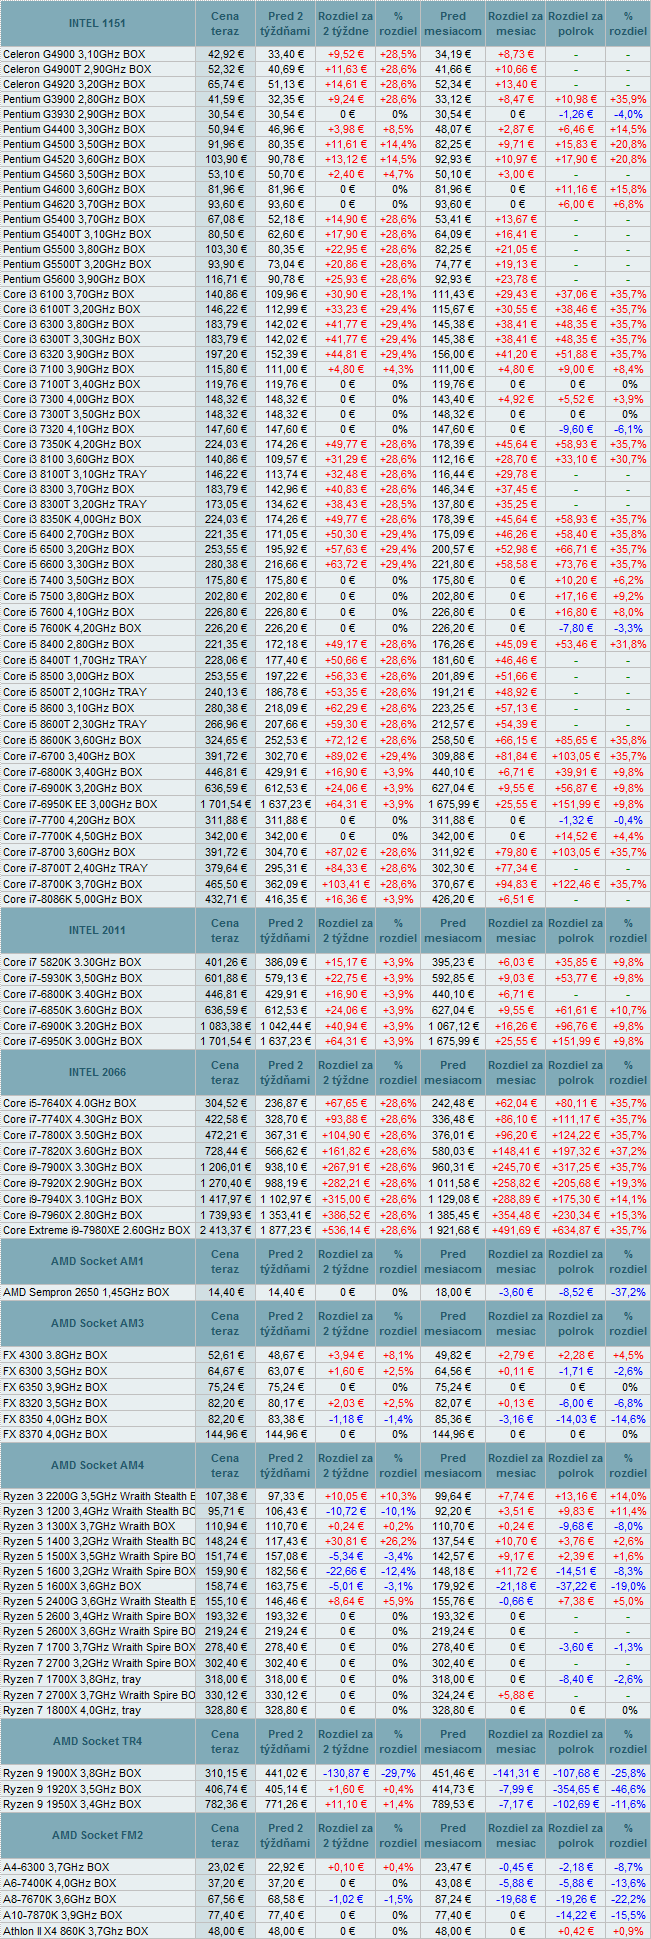Viewport: 651px width, 1939px height.
Task: Select Ryzen 3 2200G Wraith Stealth row name
Action: (99, 1496)
